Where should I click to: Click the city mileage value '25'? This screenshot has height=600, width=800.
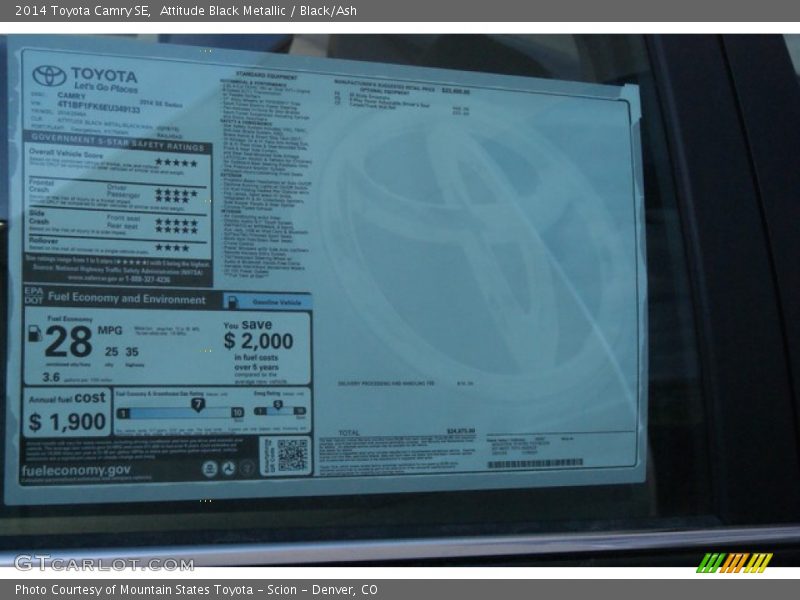(112, 352)
